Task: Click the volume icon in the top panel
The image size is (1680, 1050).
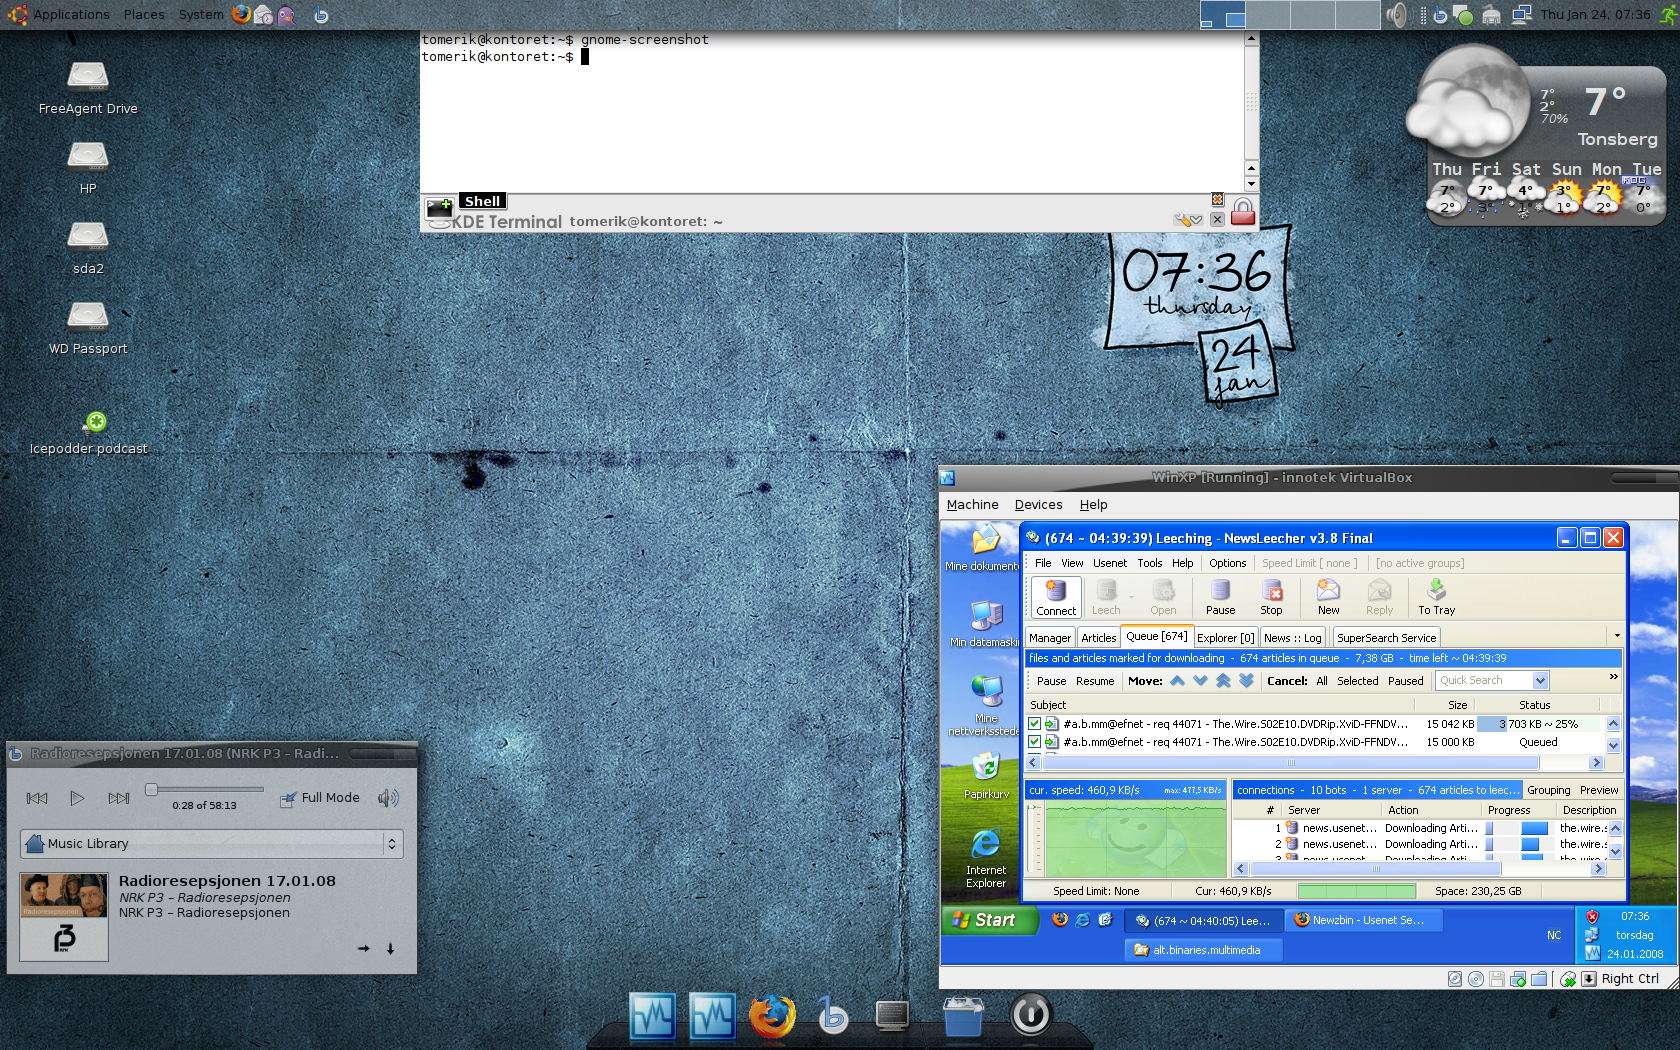Action: (1397, 15)
